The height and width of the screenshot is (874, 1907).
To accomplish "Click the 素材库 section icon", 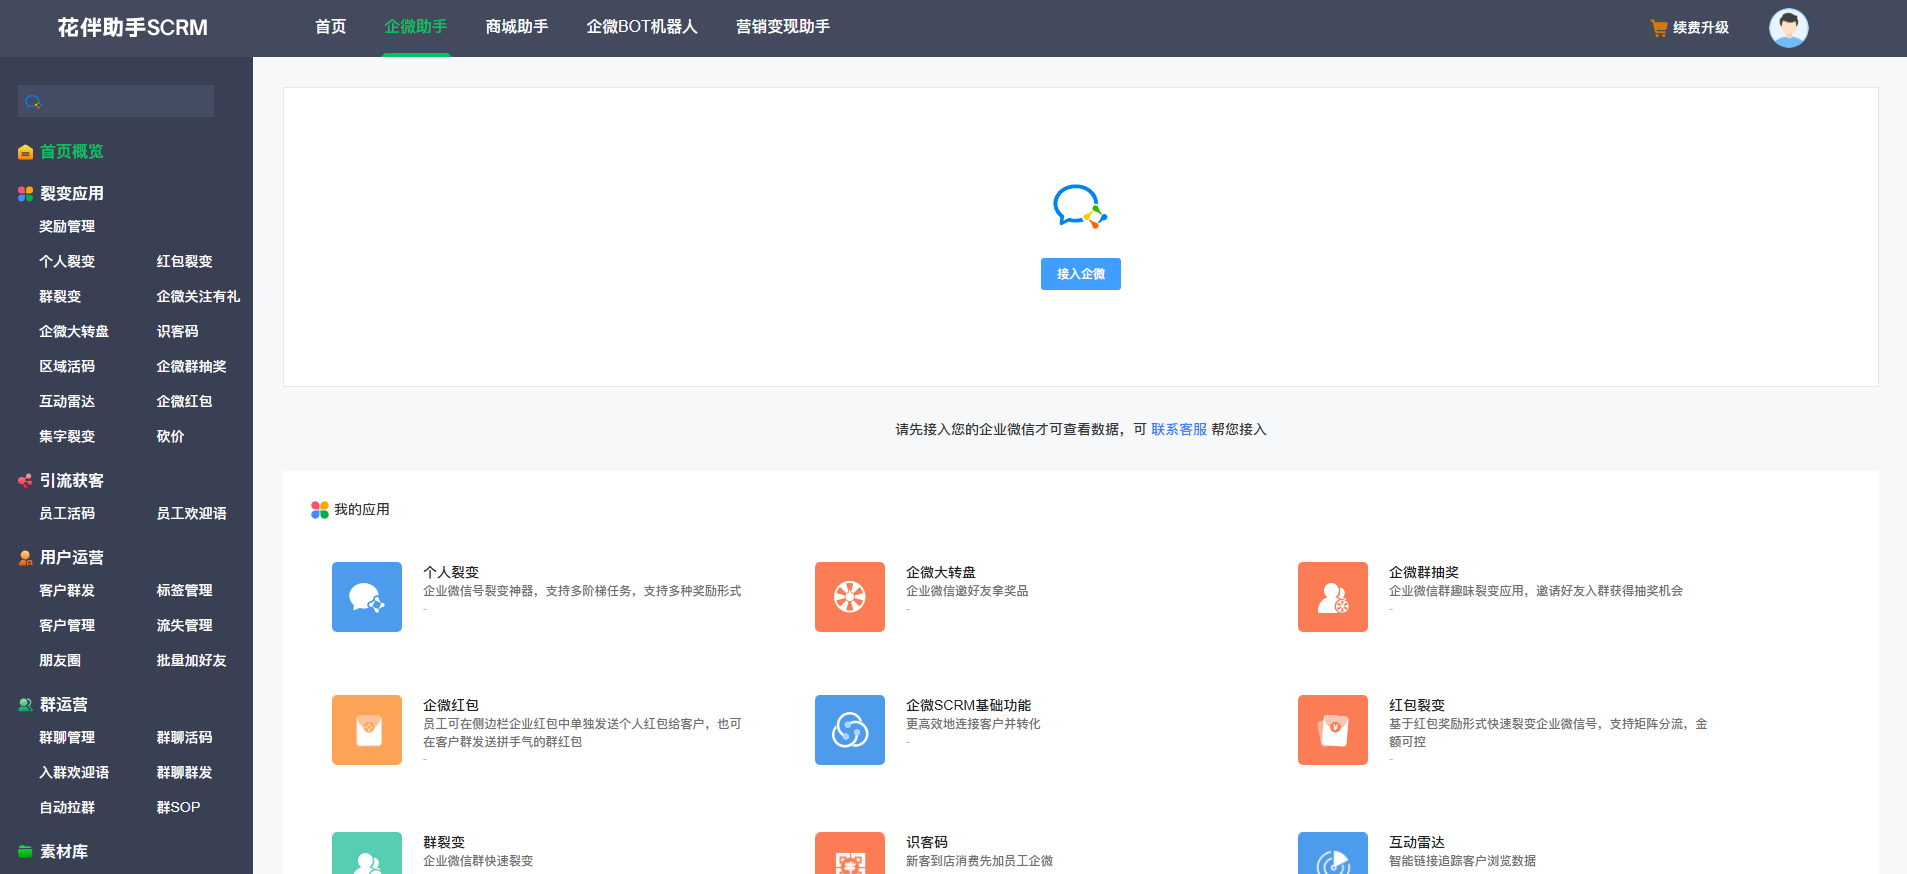I will pyautogui.click(x=26, y=852).
